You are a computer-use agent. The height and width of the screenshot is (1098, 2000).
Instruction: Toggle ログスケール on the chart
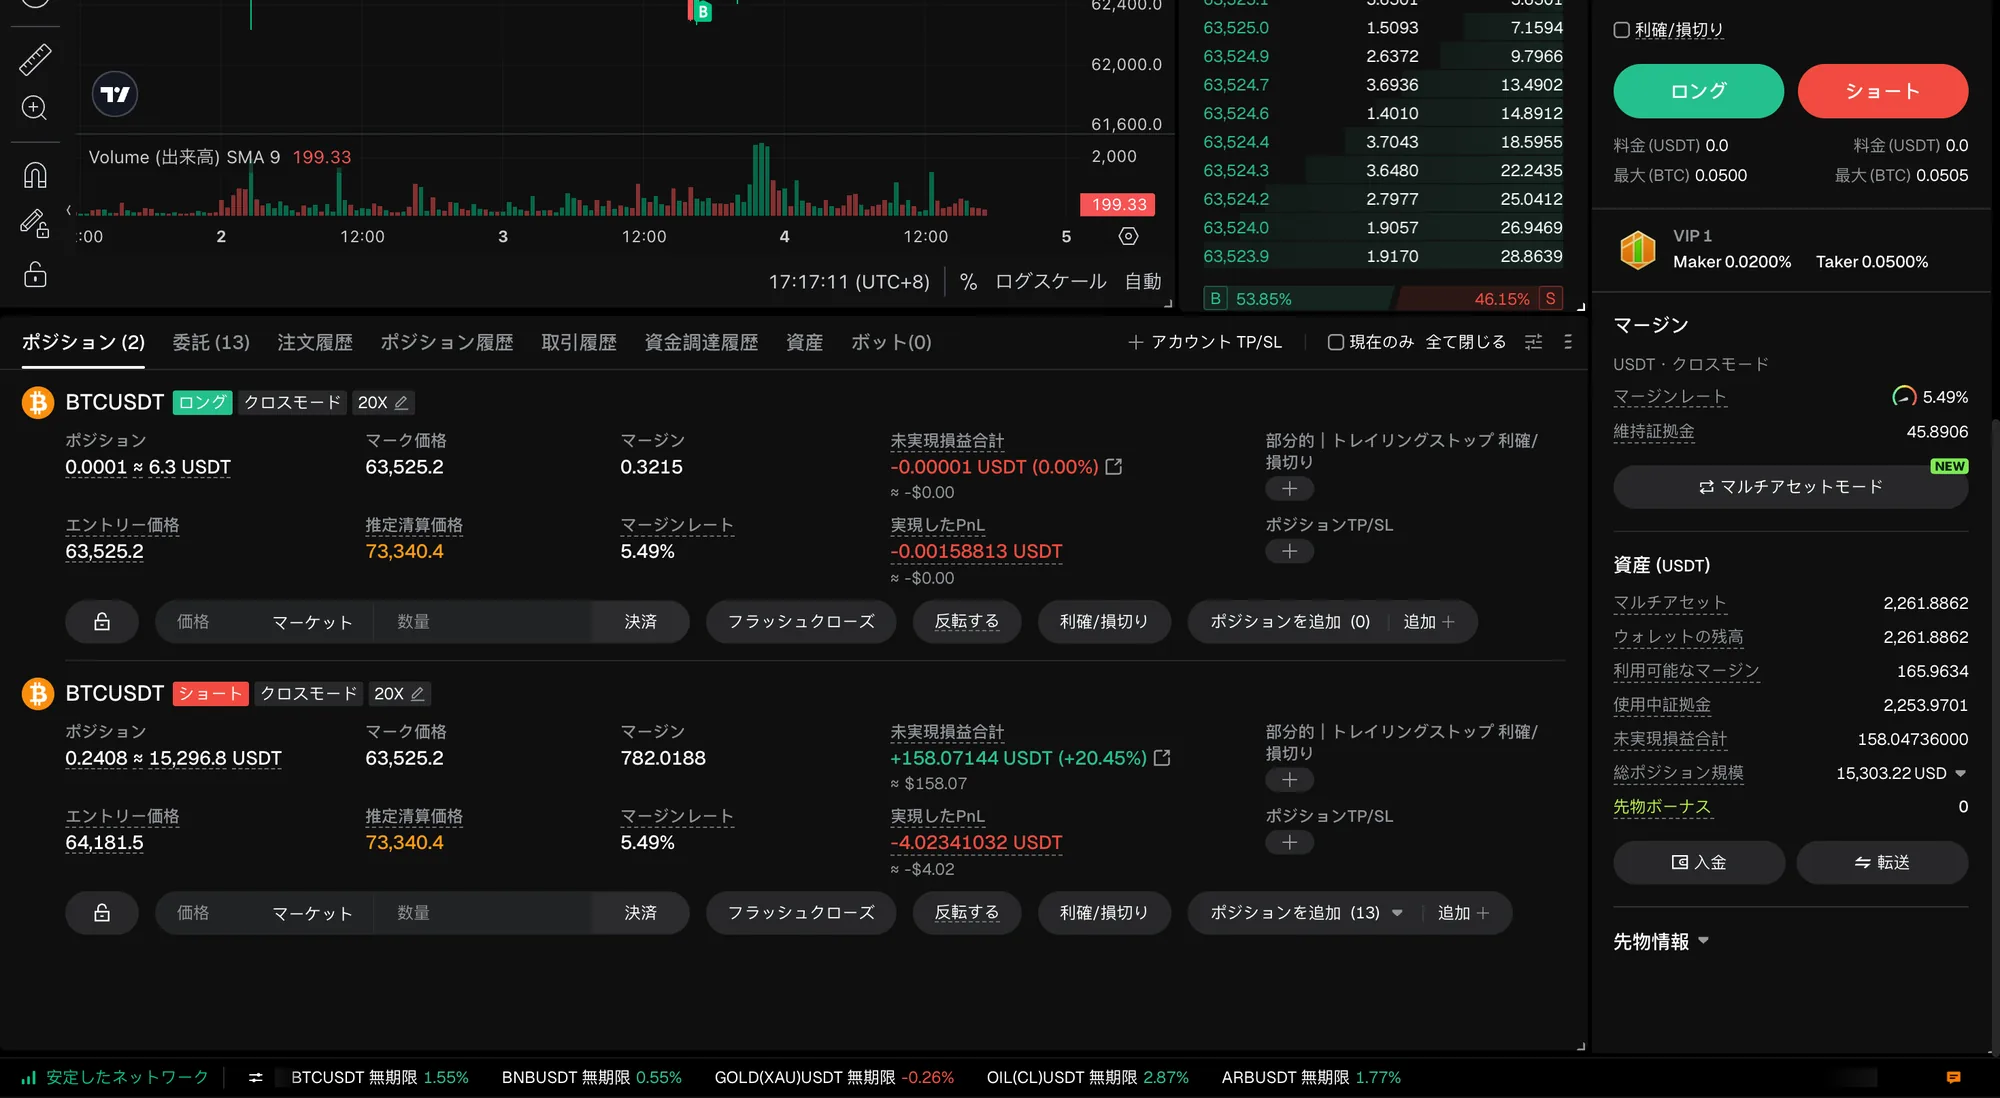(x=1050, y=282)
